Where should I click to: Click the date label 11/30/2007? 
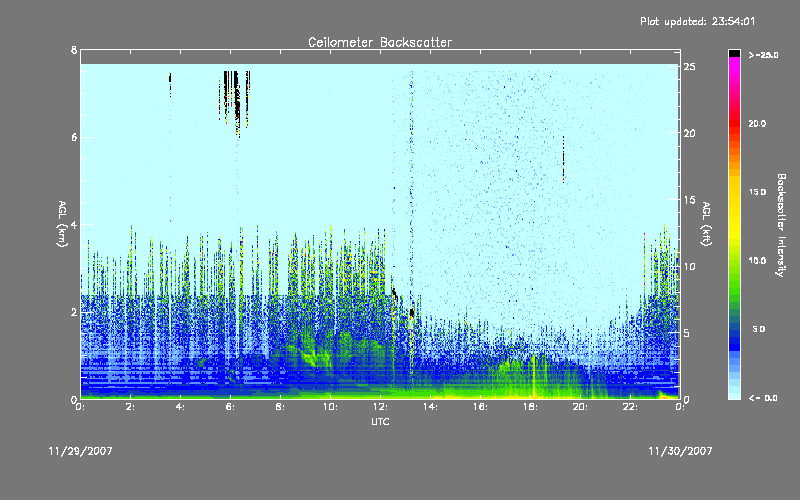pos(680,451)
